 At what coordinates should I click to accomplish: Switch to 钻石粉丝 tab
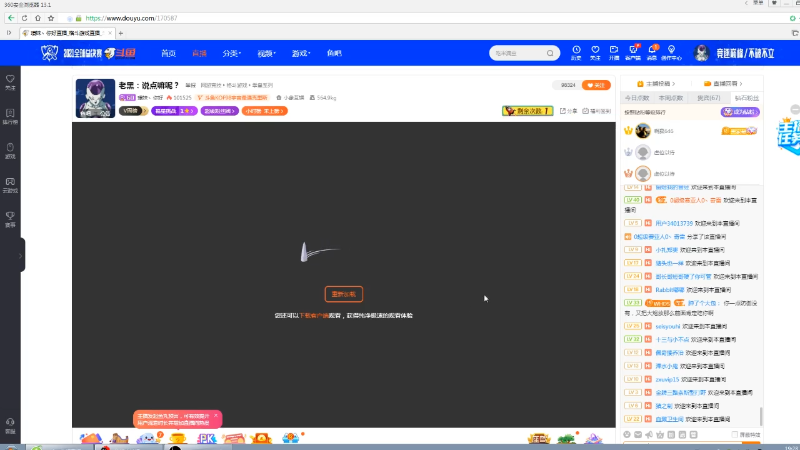pos(746,98)
